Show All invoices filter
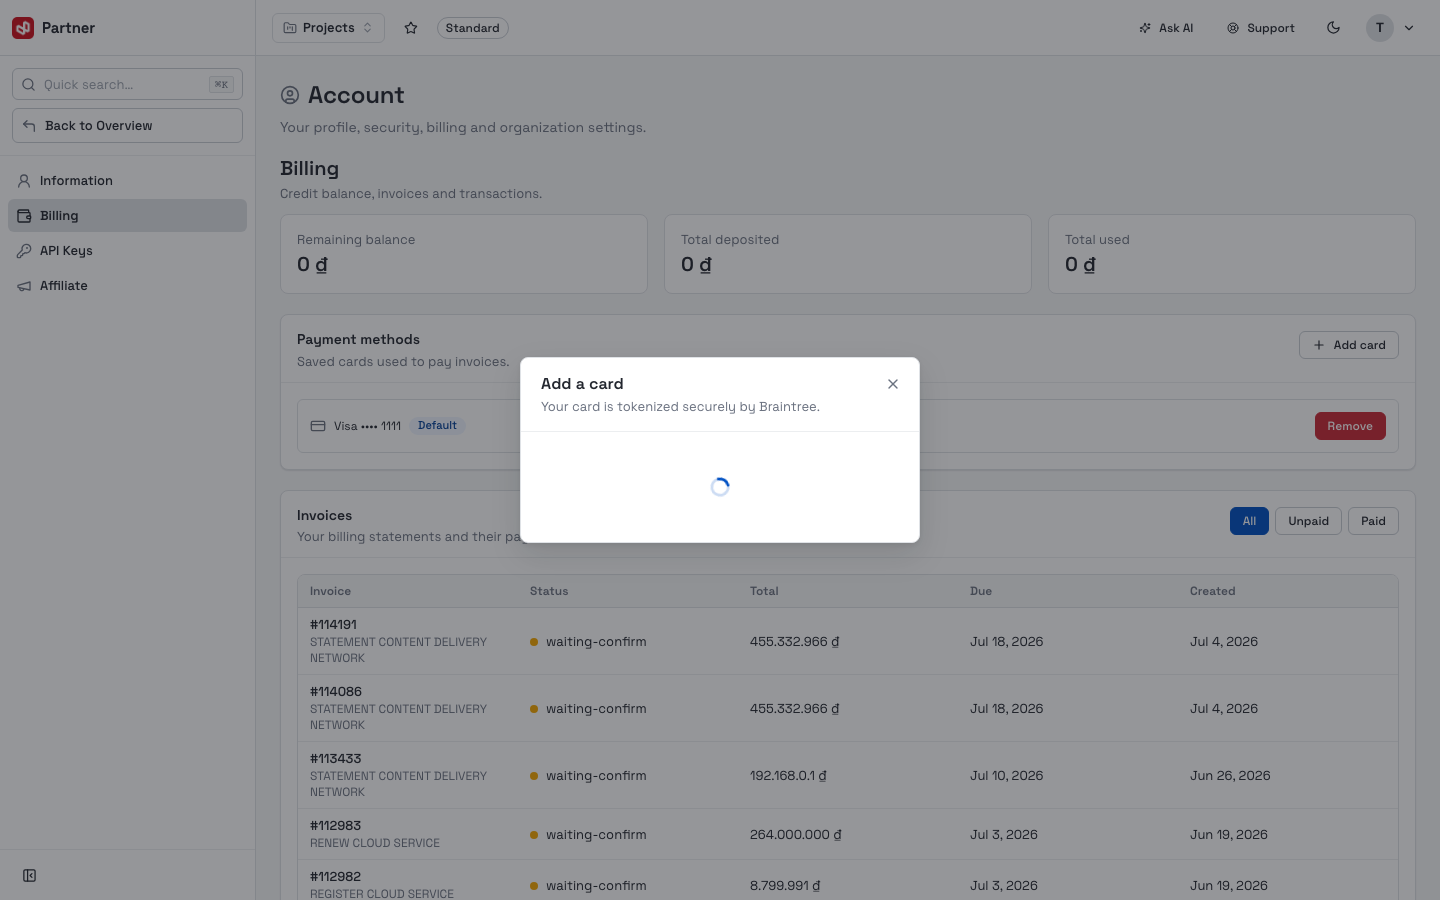Viewport: 1440px width, 900px height. click(1249, 521)
